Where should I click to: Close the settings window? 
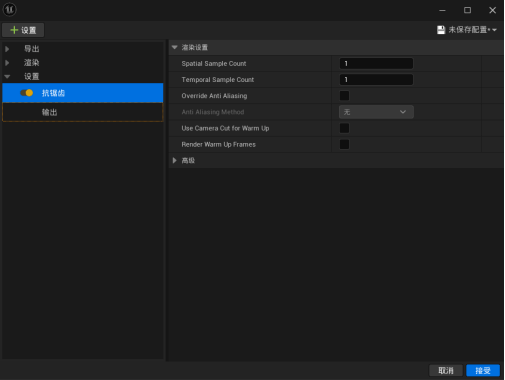pos(492,10)
